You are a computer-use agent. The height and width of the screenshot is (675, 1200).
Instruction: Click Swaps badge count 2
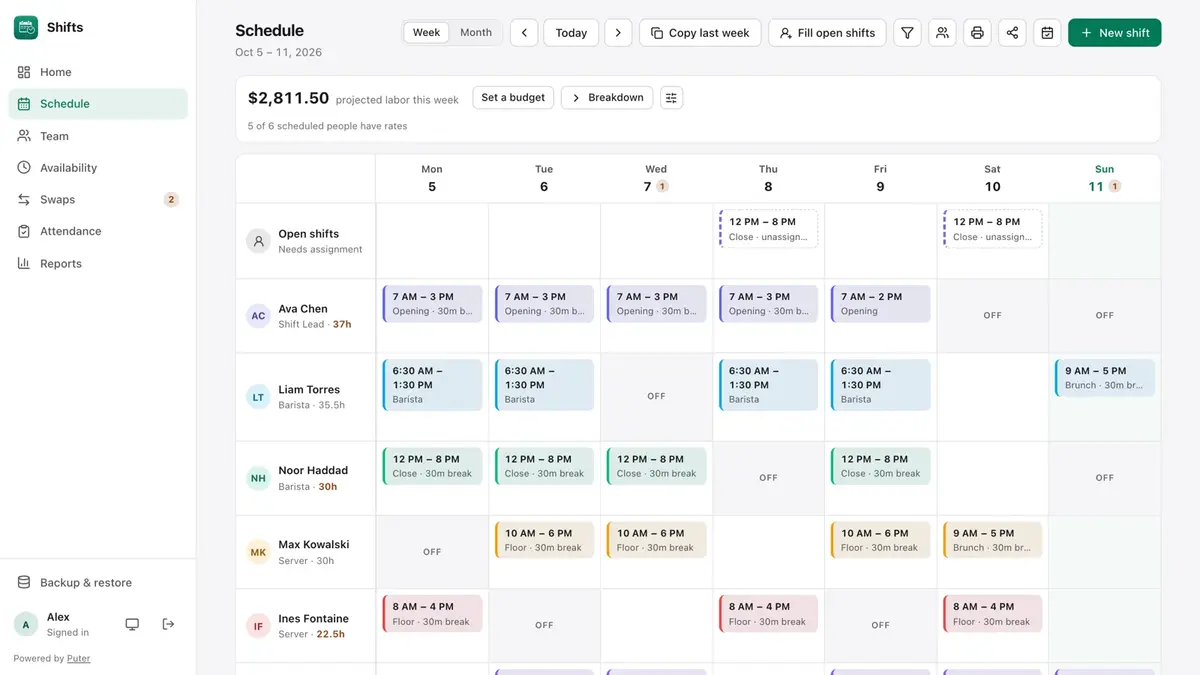coord(171,200)
